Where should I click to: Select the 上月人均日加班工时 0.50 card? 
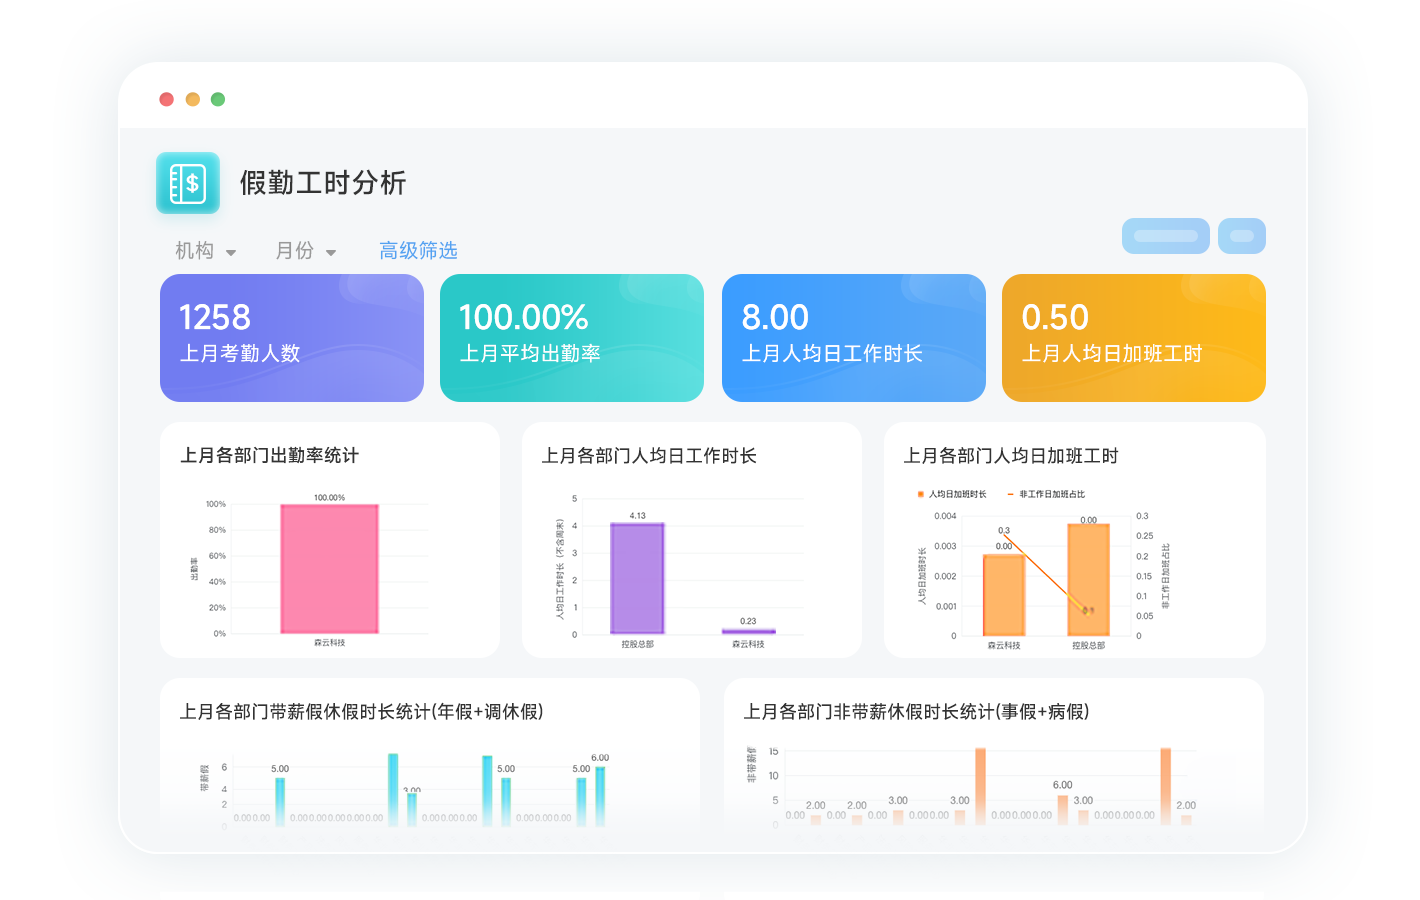[x=1134, y=338]
